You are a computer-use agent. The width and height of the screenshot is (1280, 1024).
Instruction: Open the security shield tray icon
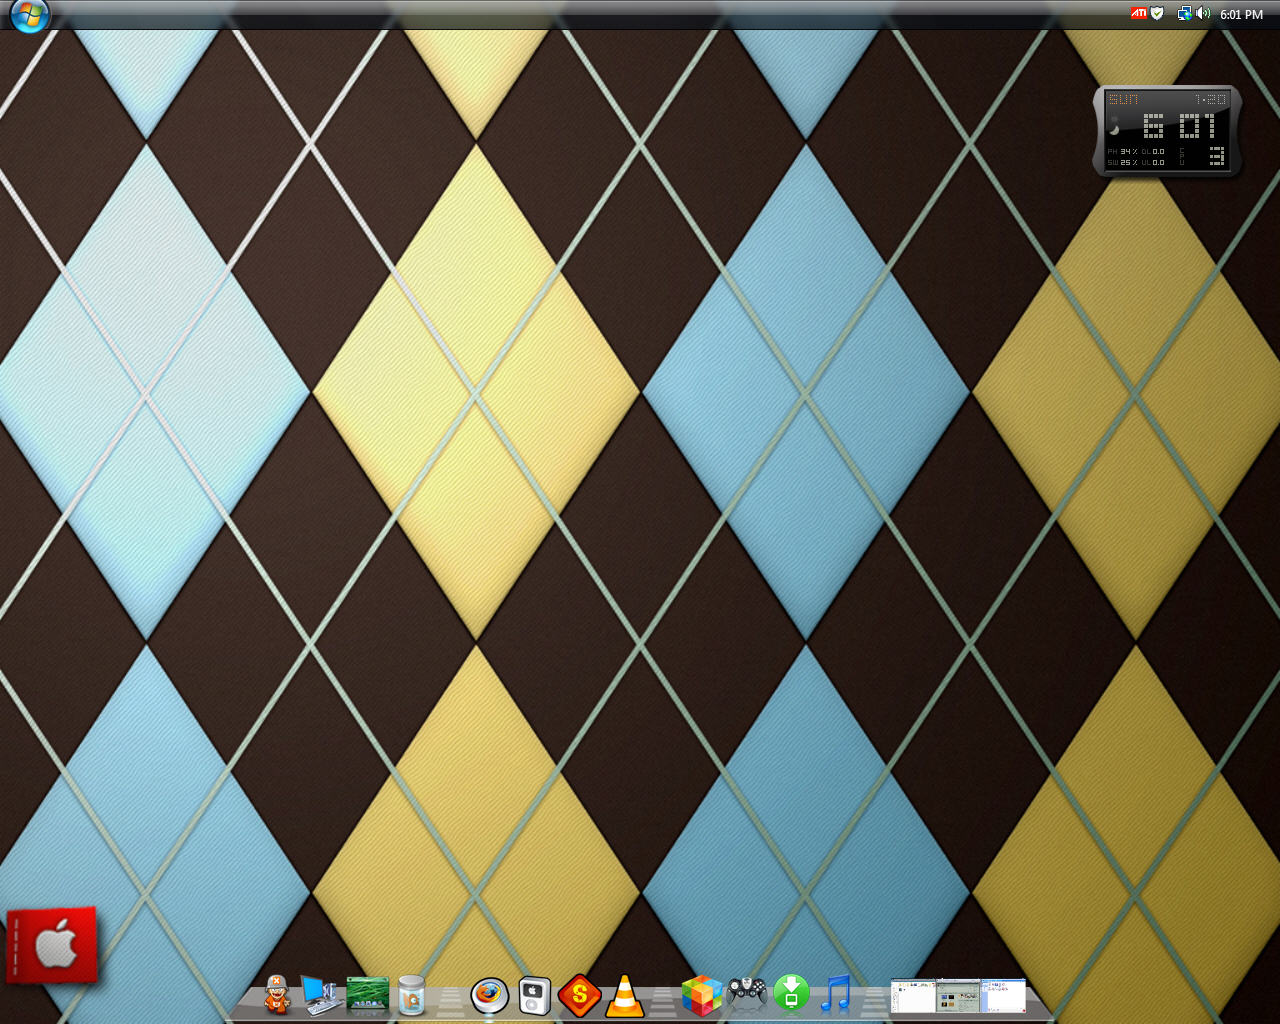click(1157, 14)
